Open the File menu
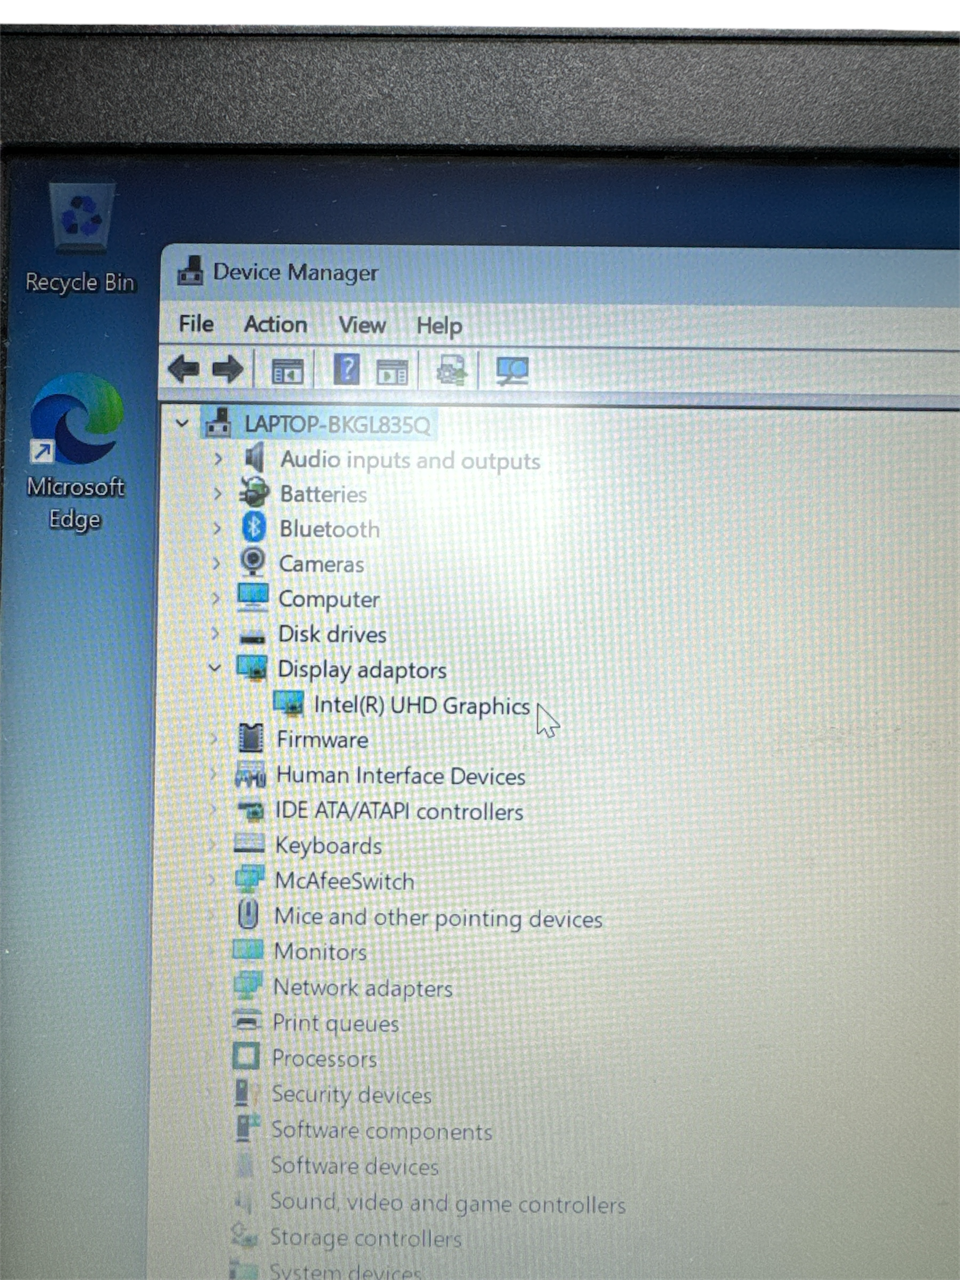This screenshot has width=960, height=1280. (x=196, y=324)
